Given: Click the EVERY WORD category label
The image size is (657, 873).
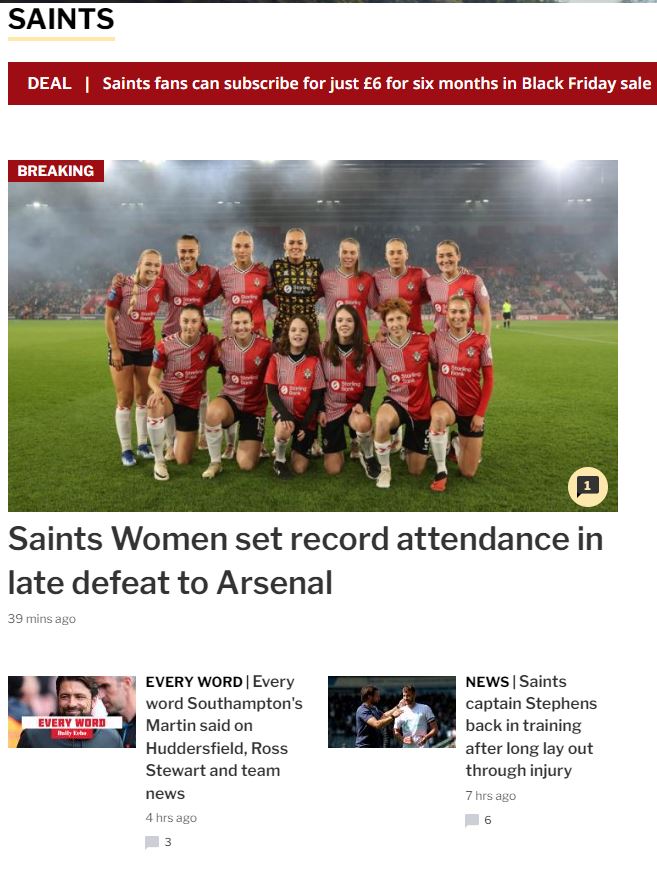Looking at the screenshot, I should point(194,682).
